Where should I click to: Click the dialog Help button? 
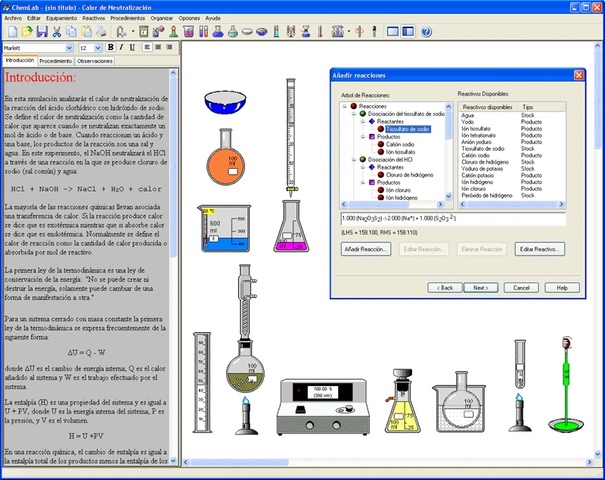[x=562, y=288]
